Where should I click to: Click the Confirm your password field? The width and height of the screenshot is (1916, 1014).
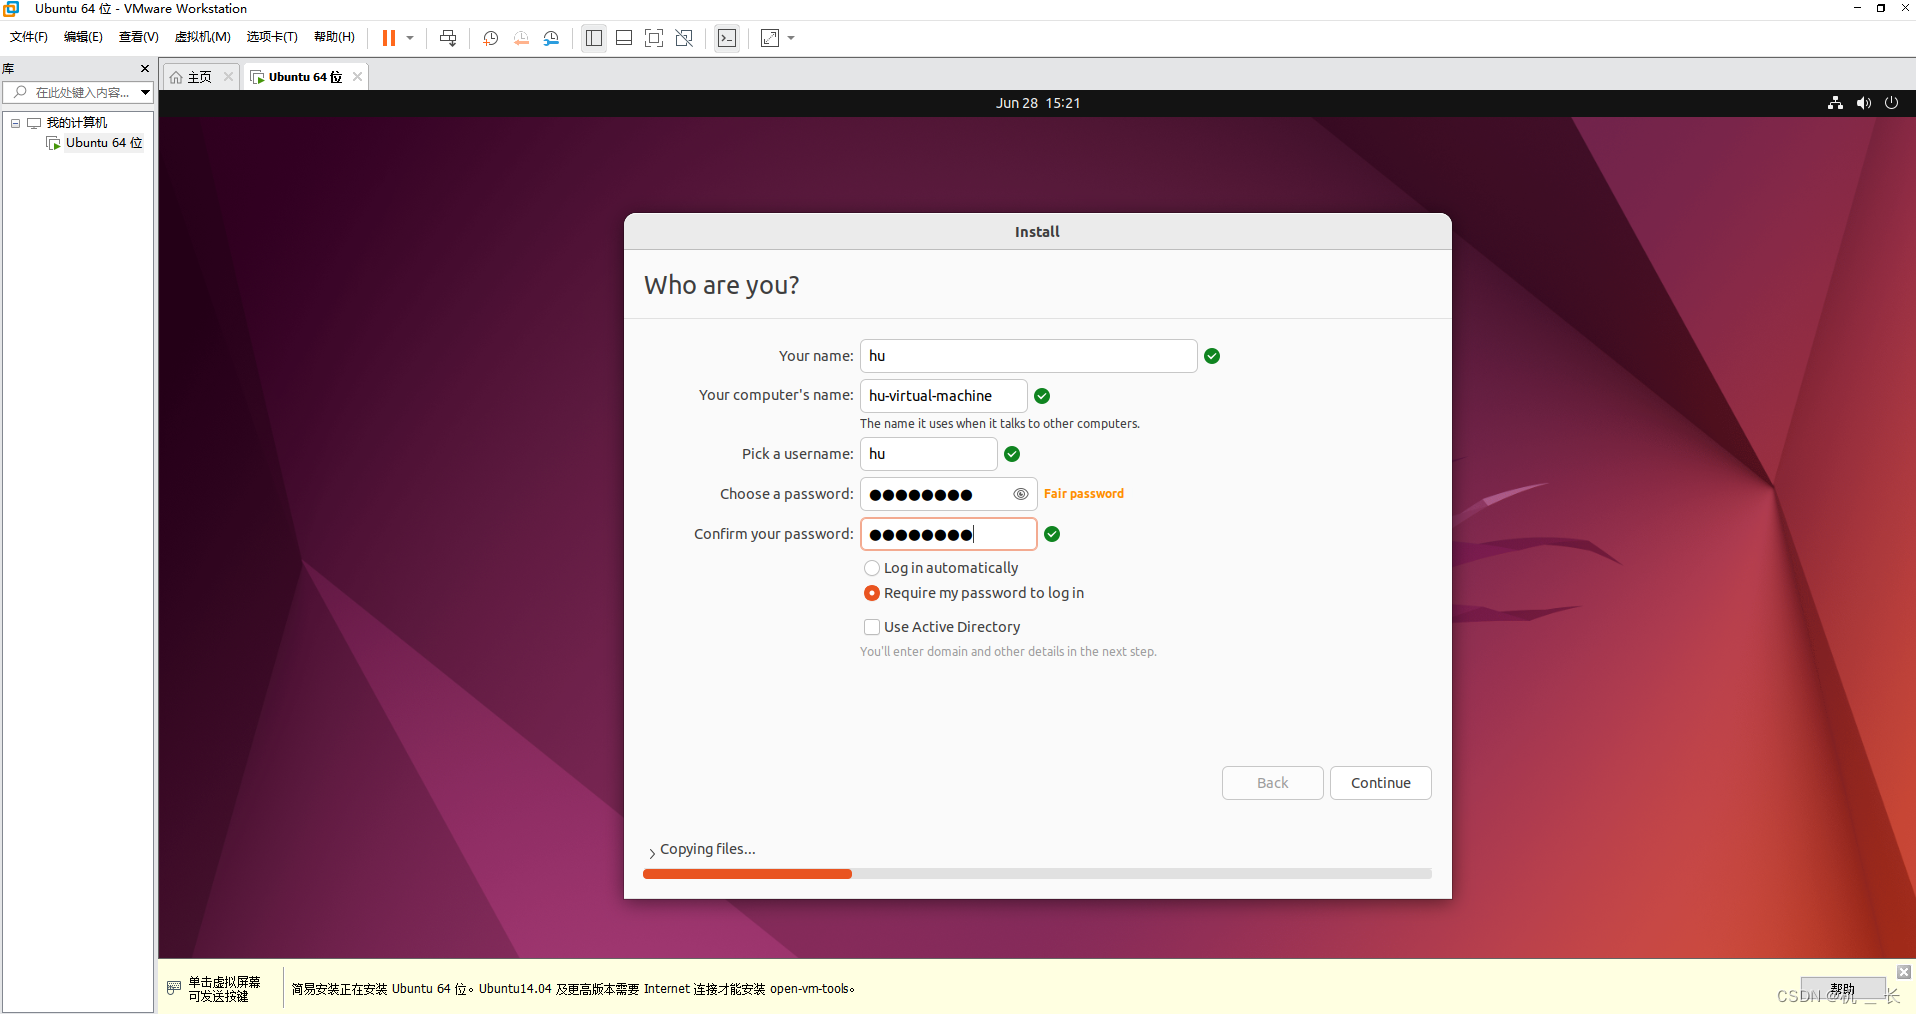949,534
